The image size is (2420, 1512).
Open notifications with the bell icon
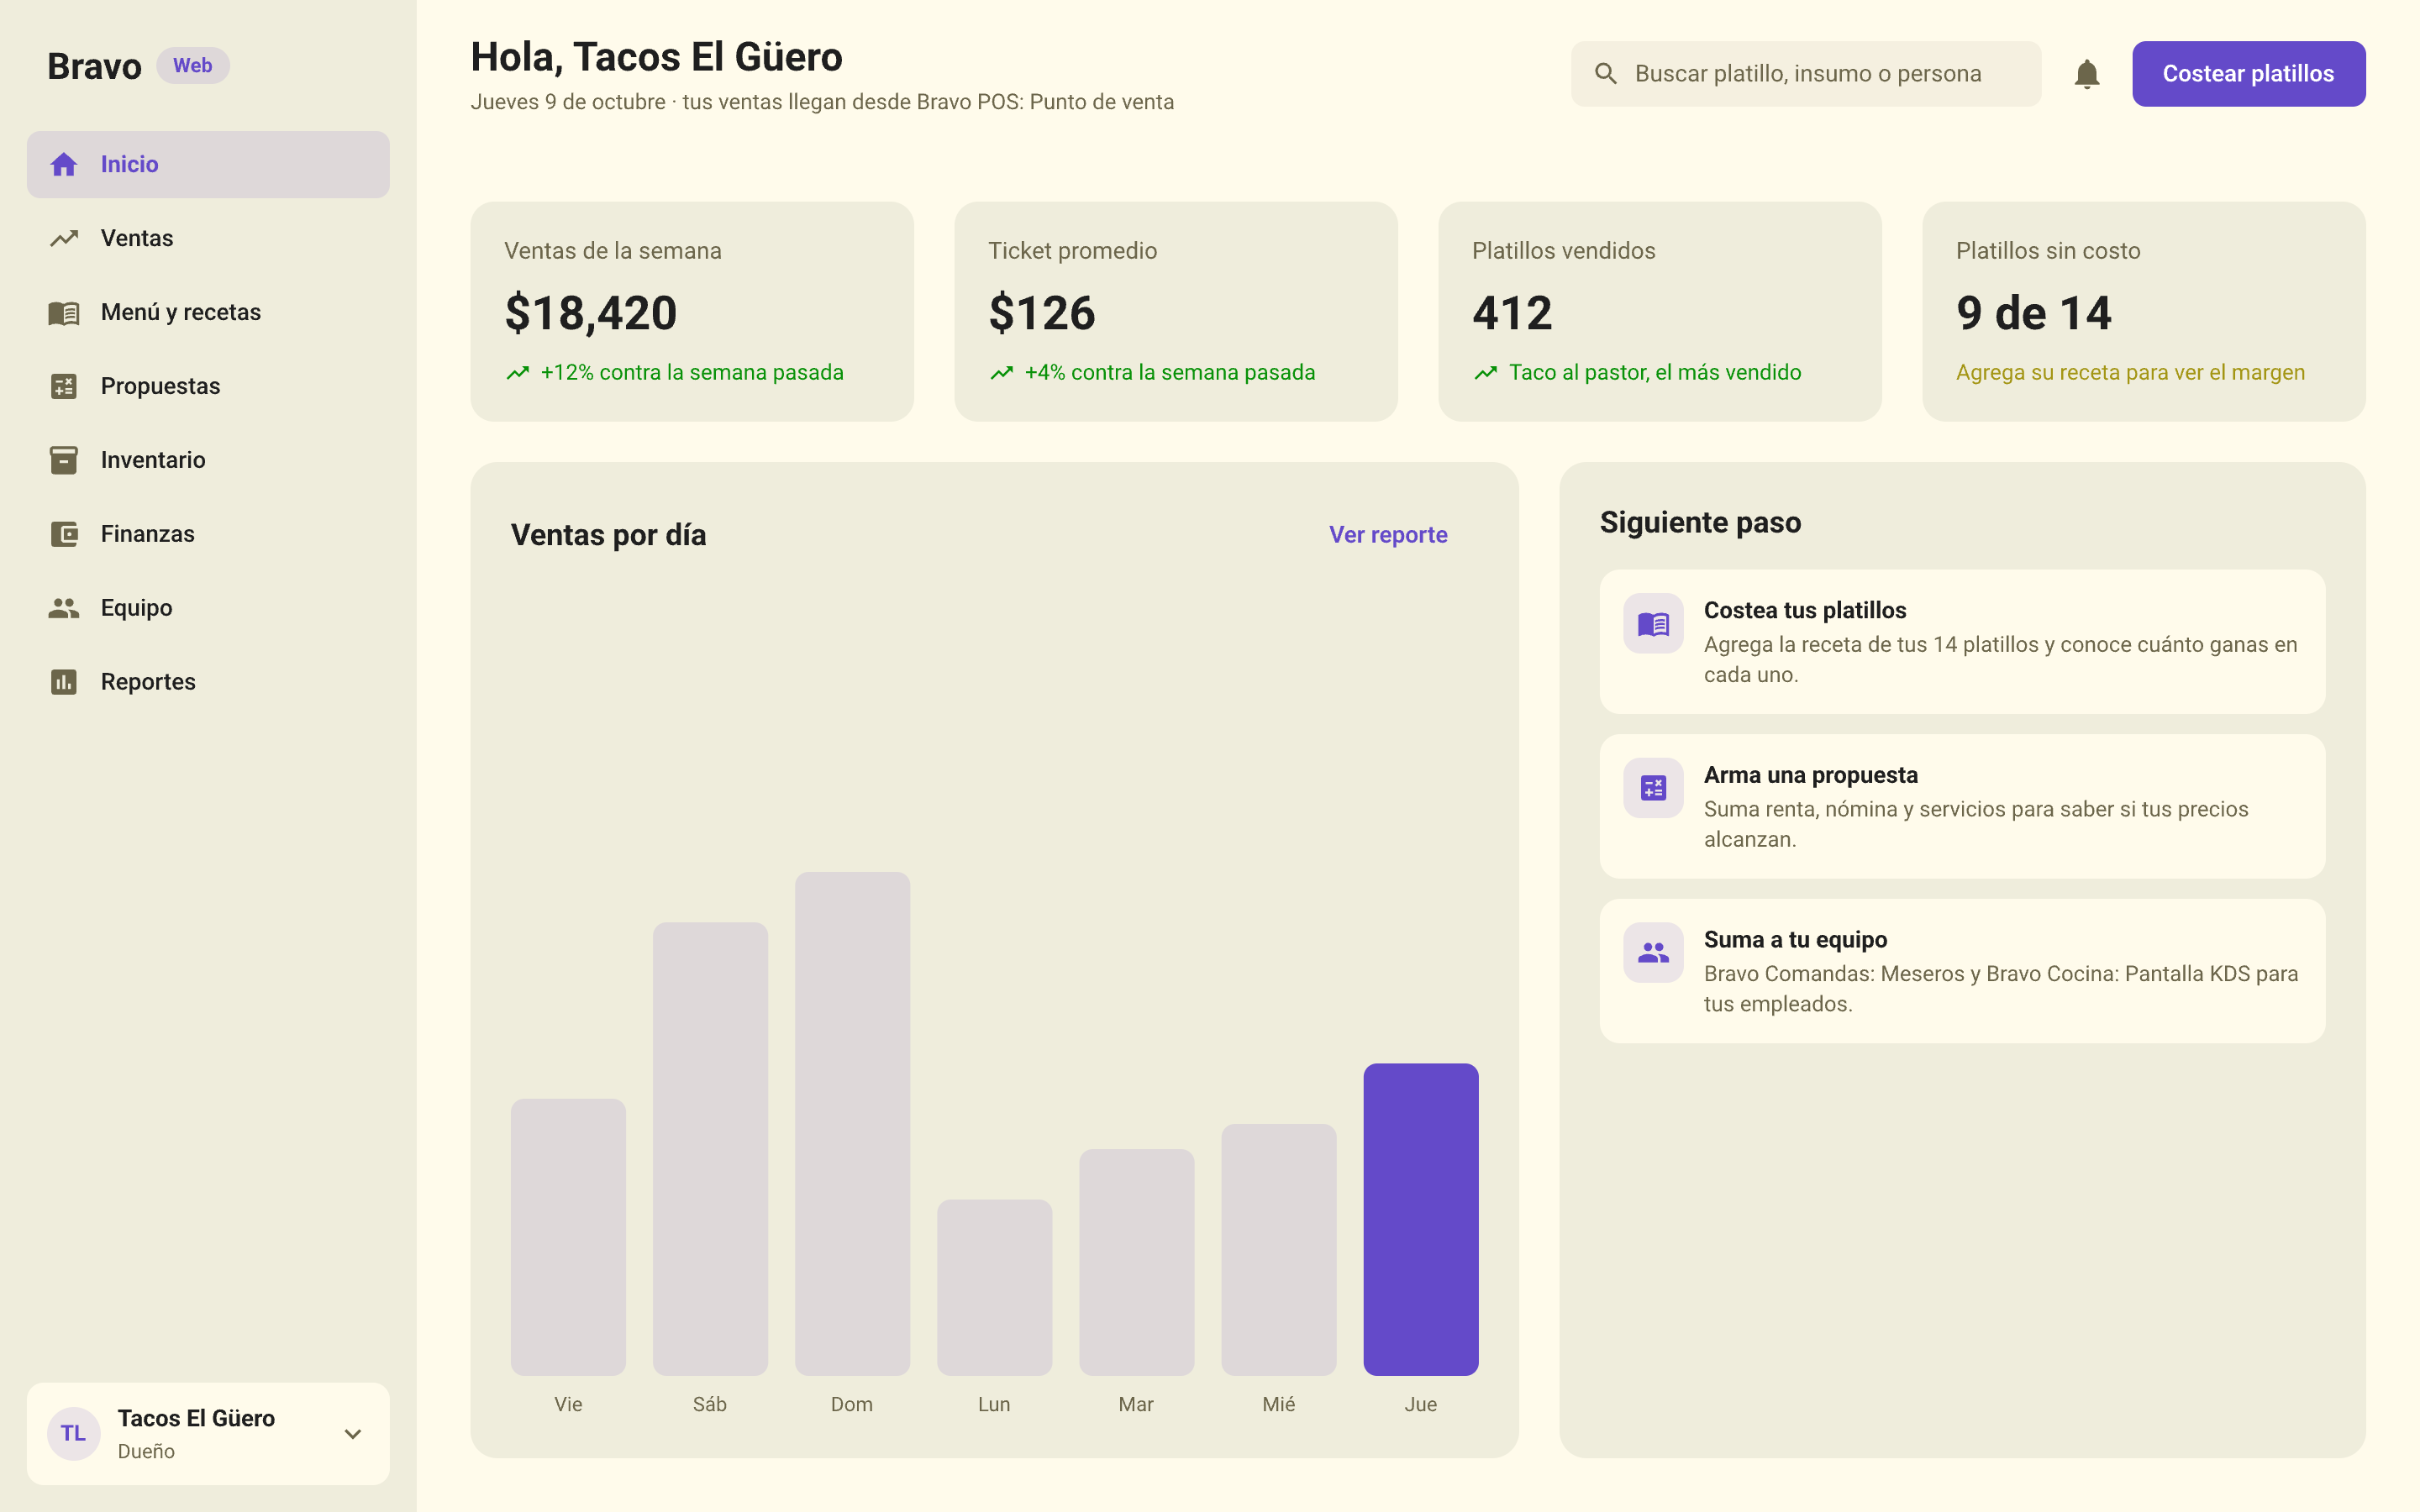2087,74
